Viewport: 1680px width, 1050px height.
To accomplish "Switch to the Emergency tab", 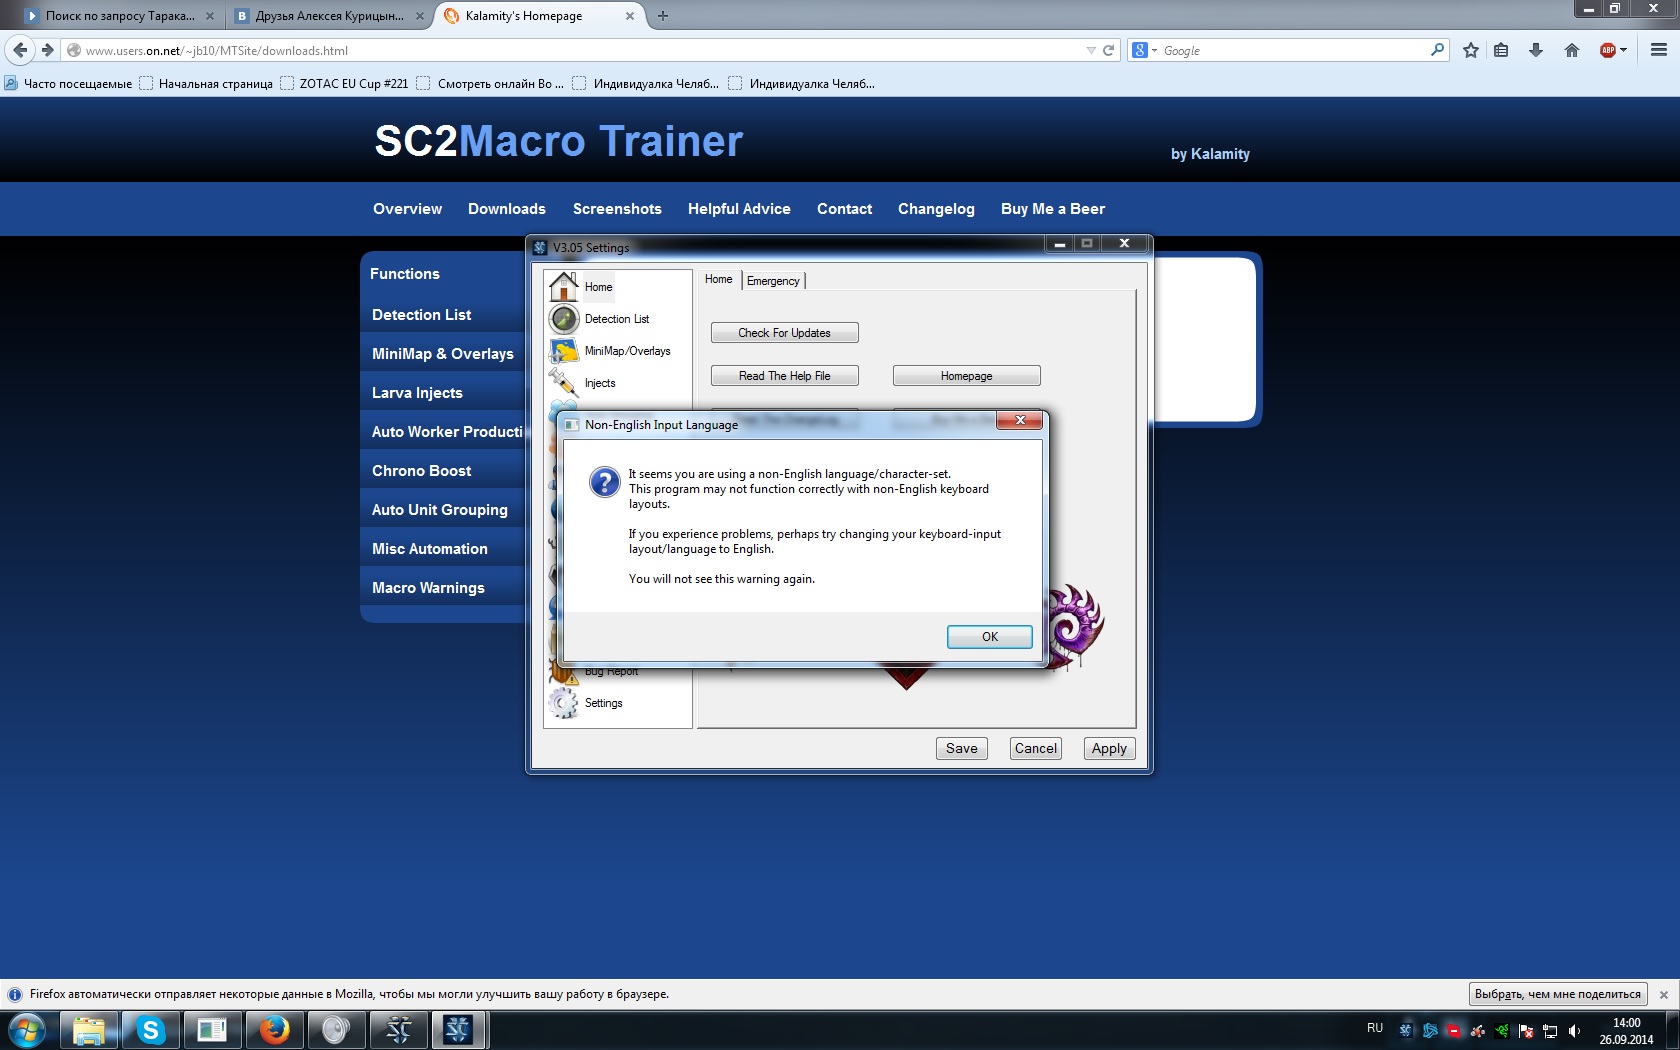I will (x=773, y=281).
